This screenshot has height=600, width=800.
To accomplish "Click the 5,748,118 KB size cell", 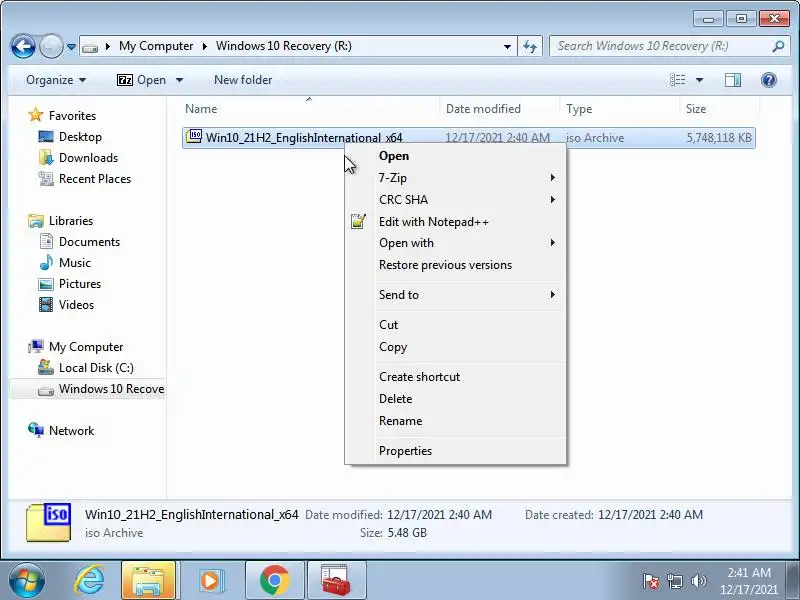I will tap(718, 138).
